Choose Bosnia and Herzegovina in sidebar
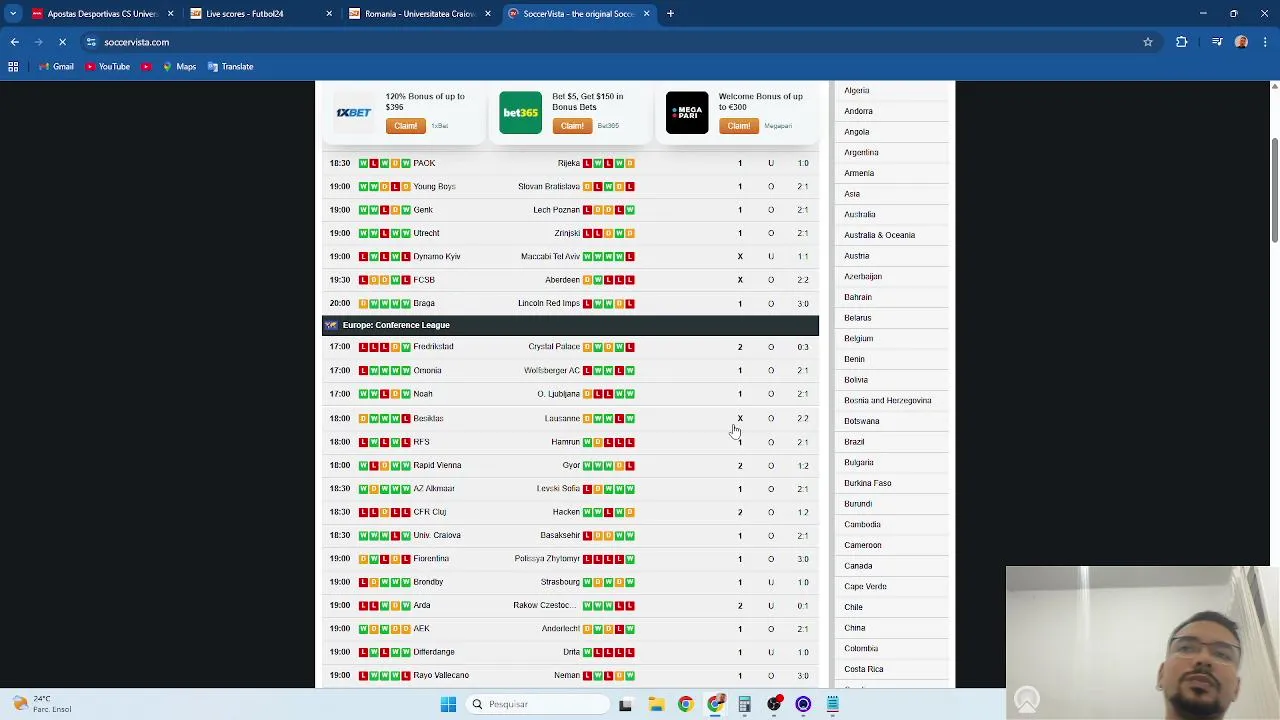This screenshot has height=720, width=1280. 887,401
